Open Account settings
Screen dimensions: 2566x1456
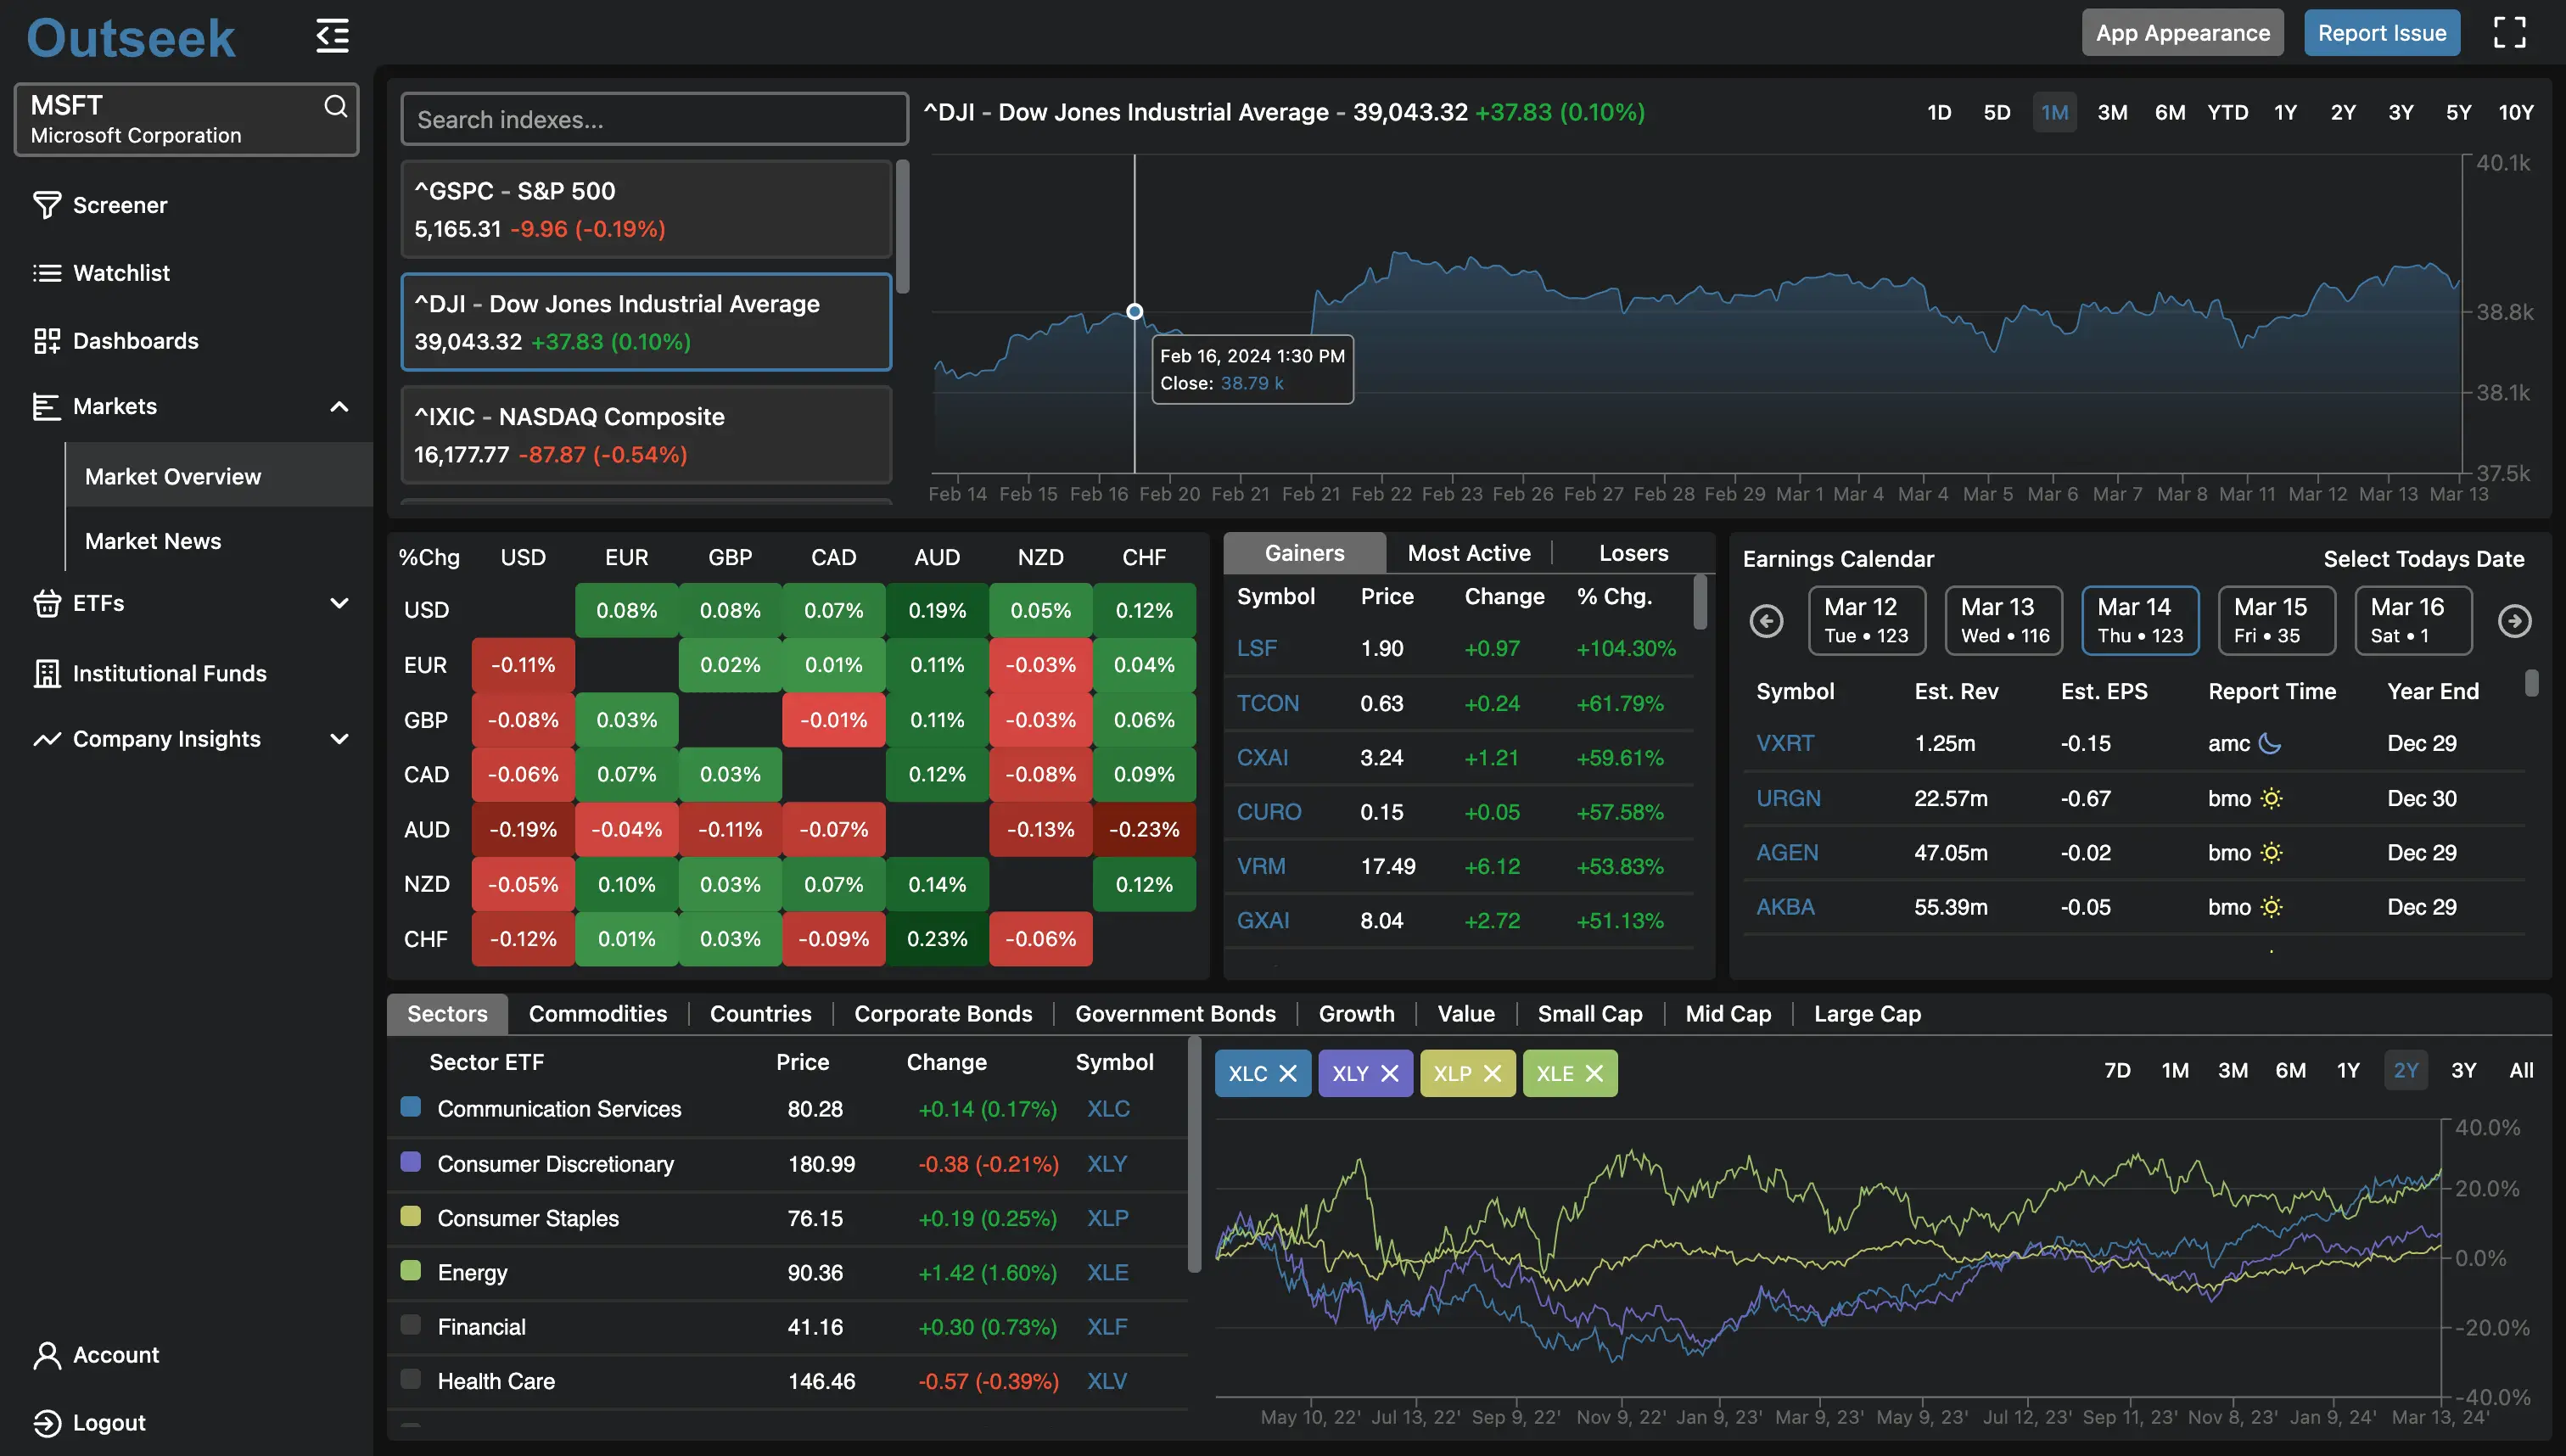click(x=116, y=1355)
